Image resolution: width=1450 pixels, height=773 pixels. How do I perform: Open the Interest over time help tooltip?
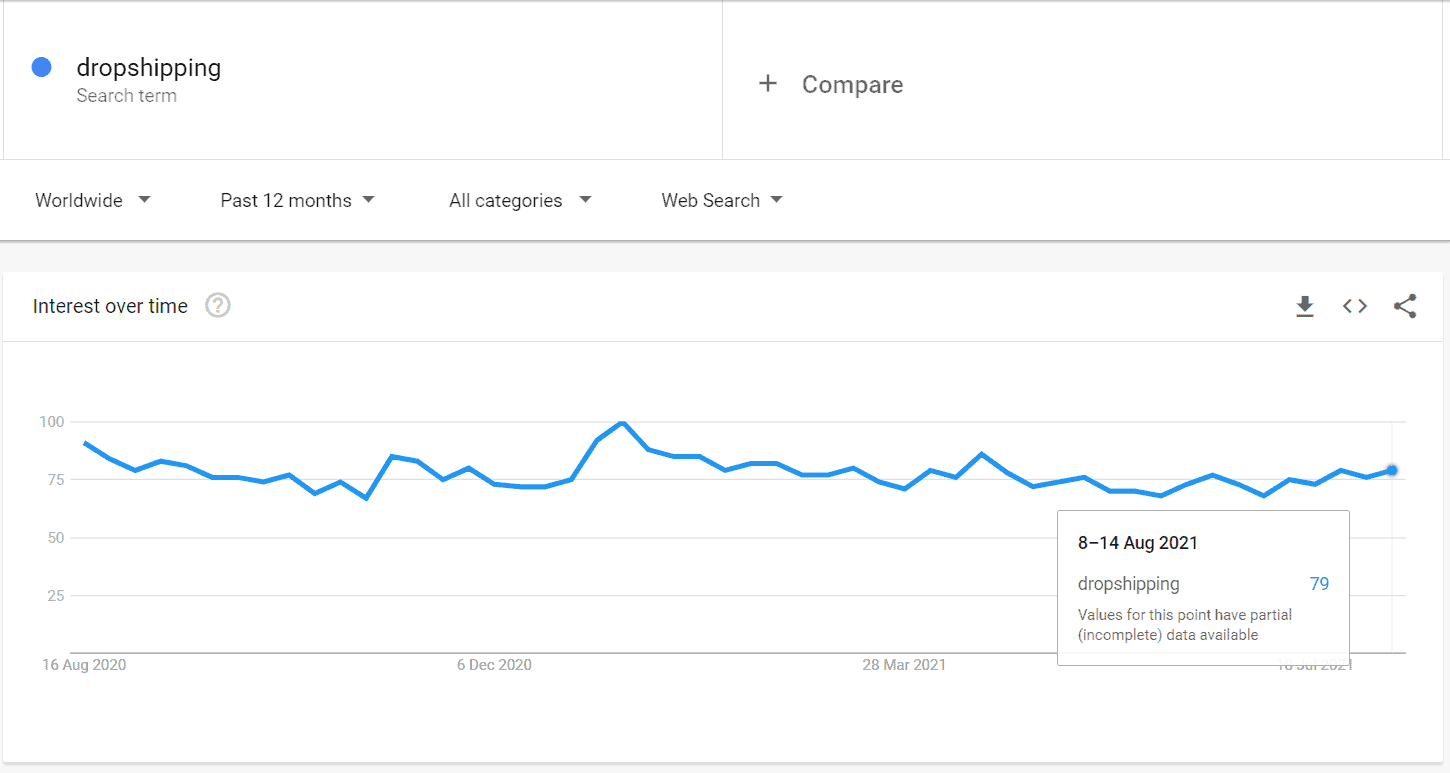pos(217,305)
